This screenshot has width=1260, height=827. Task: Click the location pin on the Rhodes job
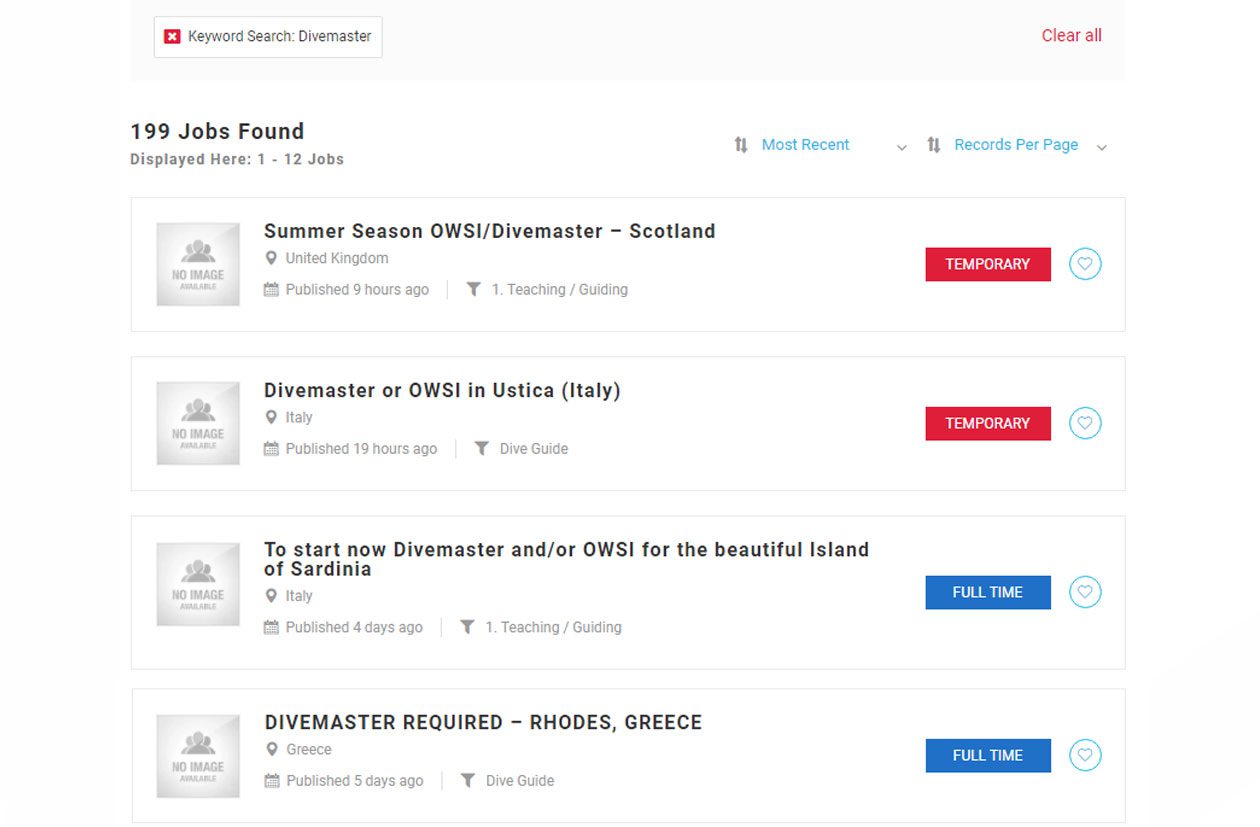(271, 749)
